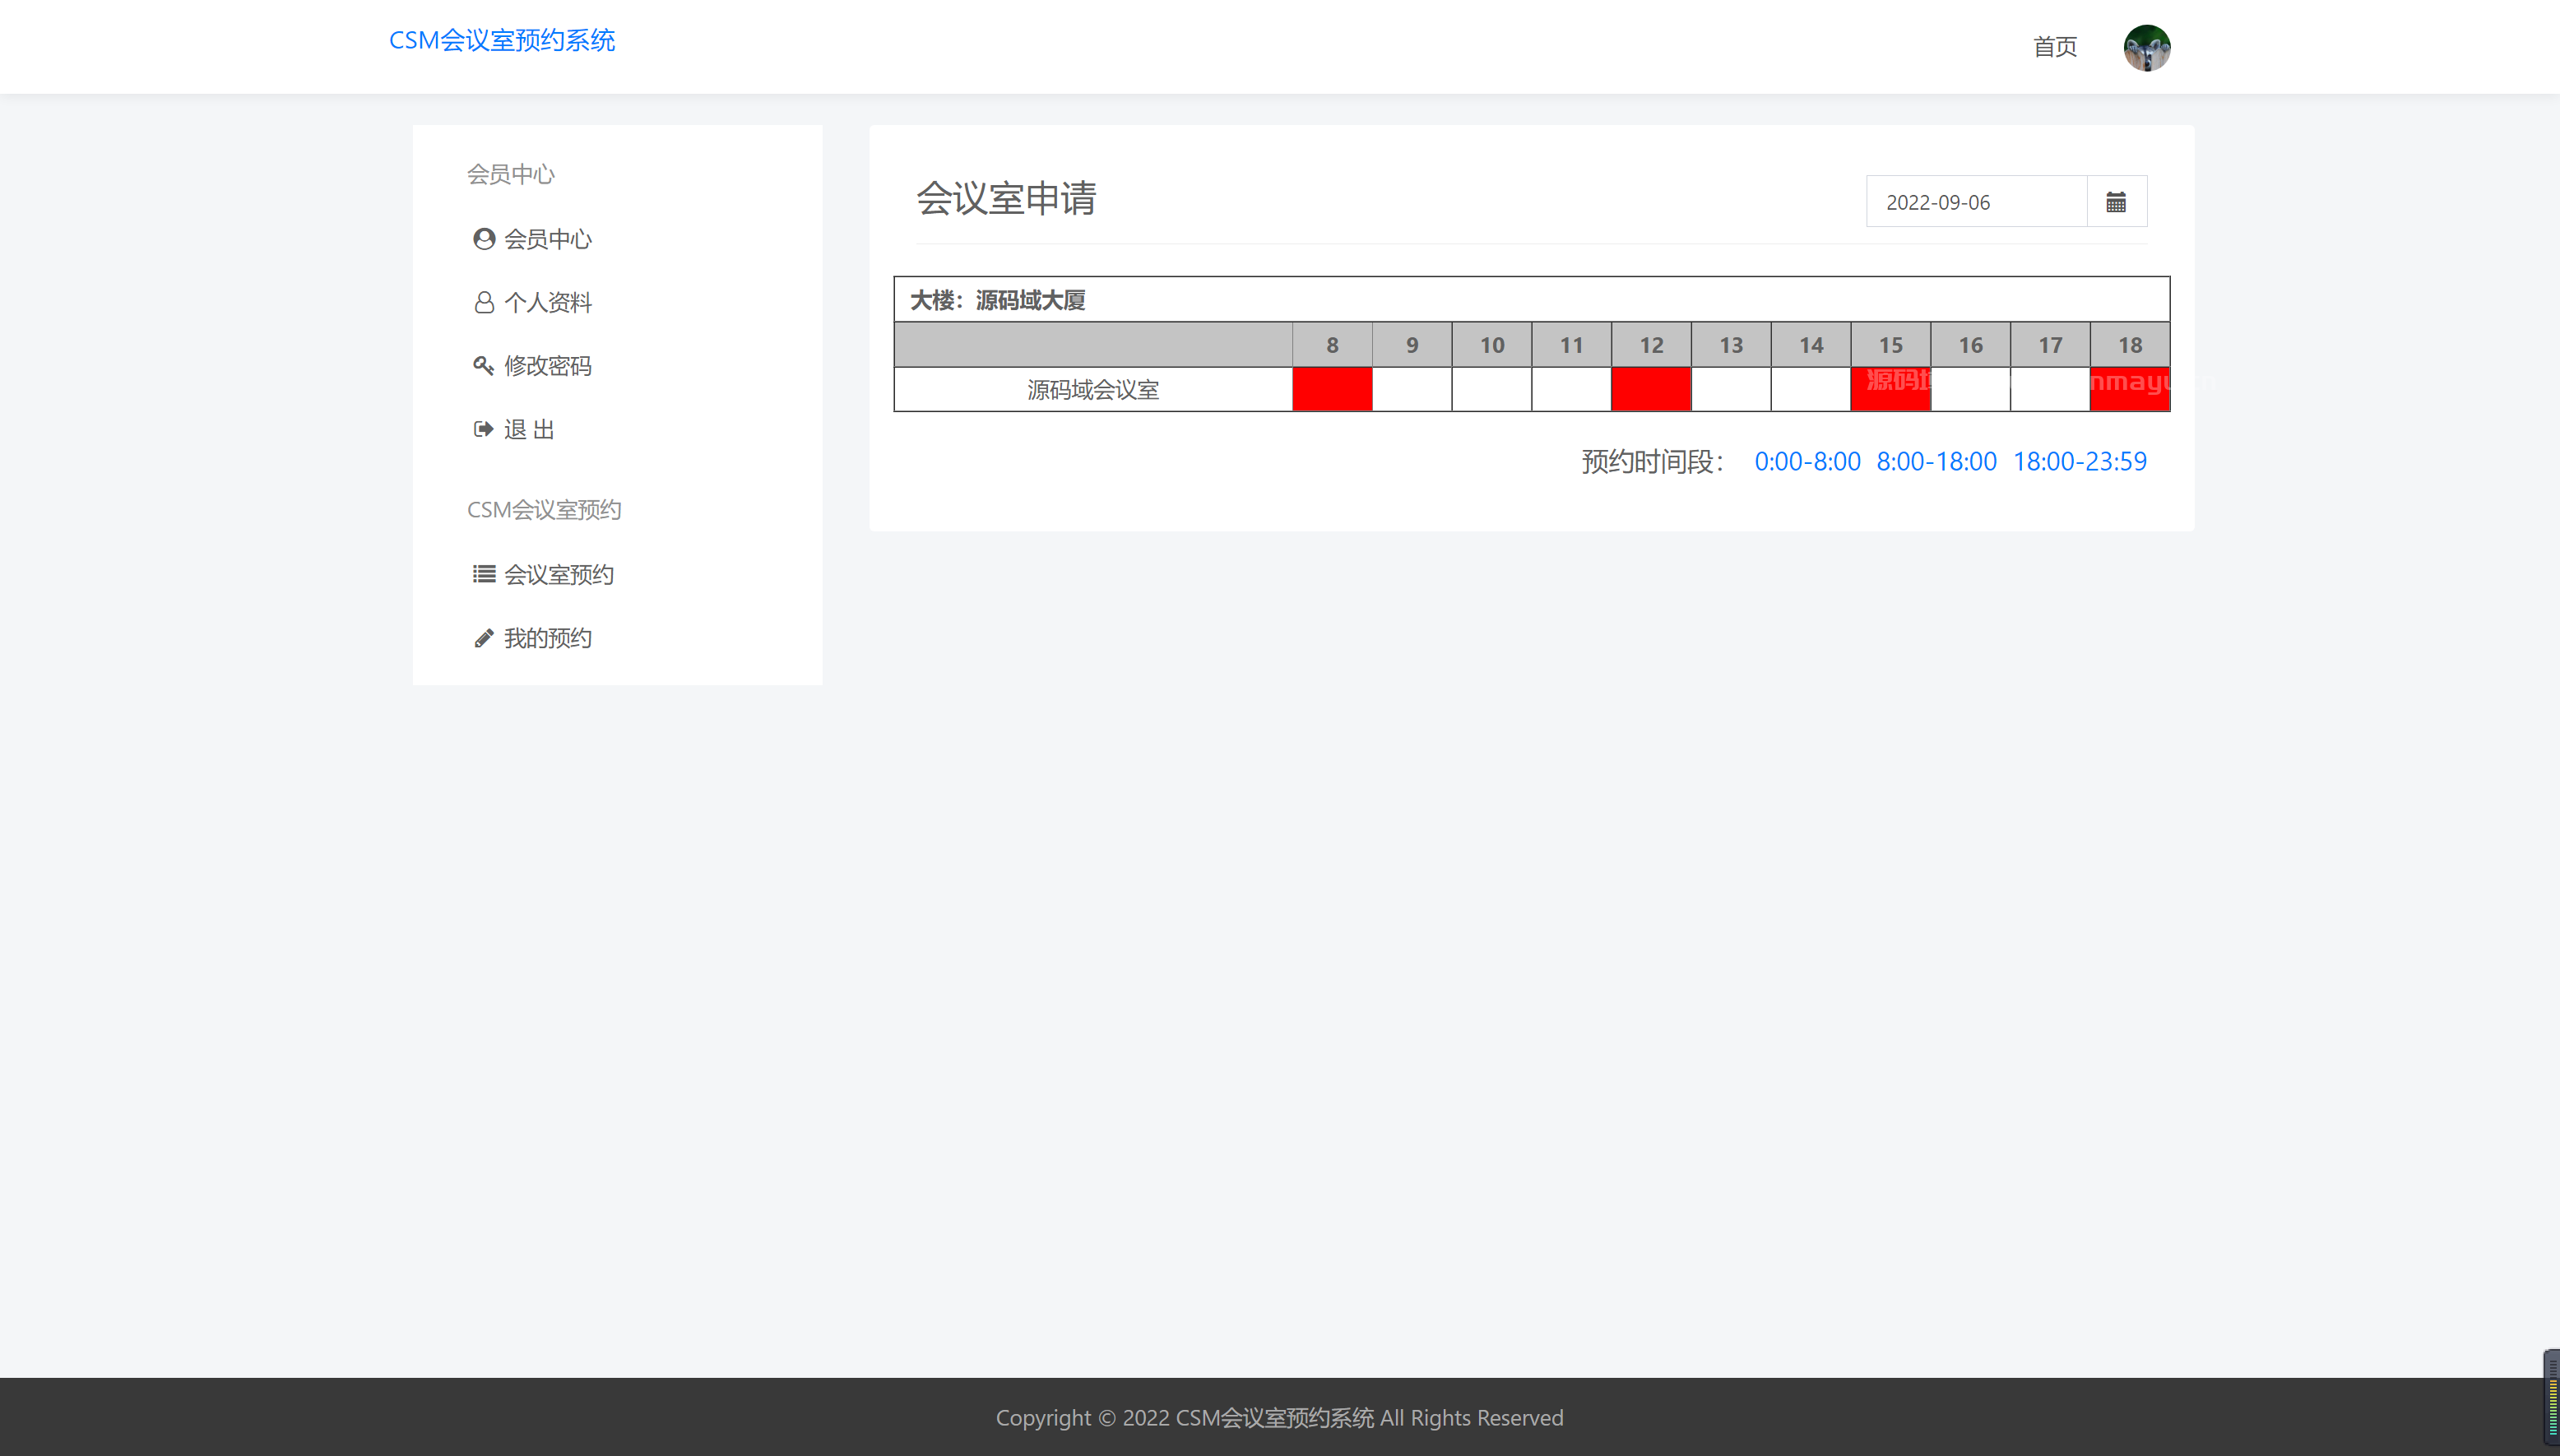Click the CSM会议室预约系统 site title
The height and width of the screenshot is (1456, 2560).
pyautogui.click(x=502, y=40)
